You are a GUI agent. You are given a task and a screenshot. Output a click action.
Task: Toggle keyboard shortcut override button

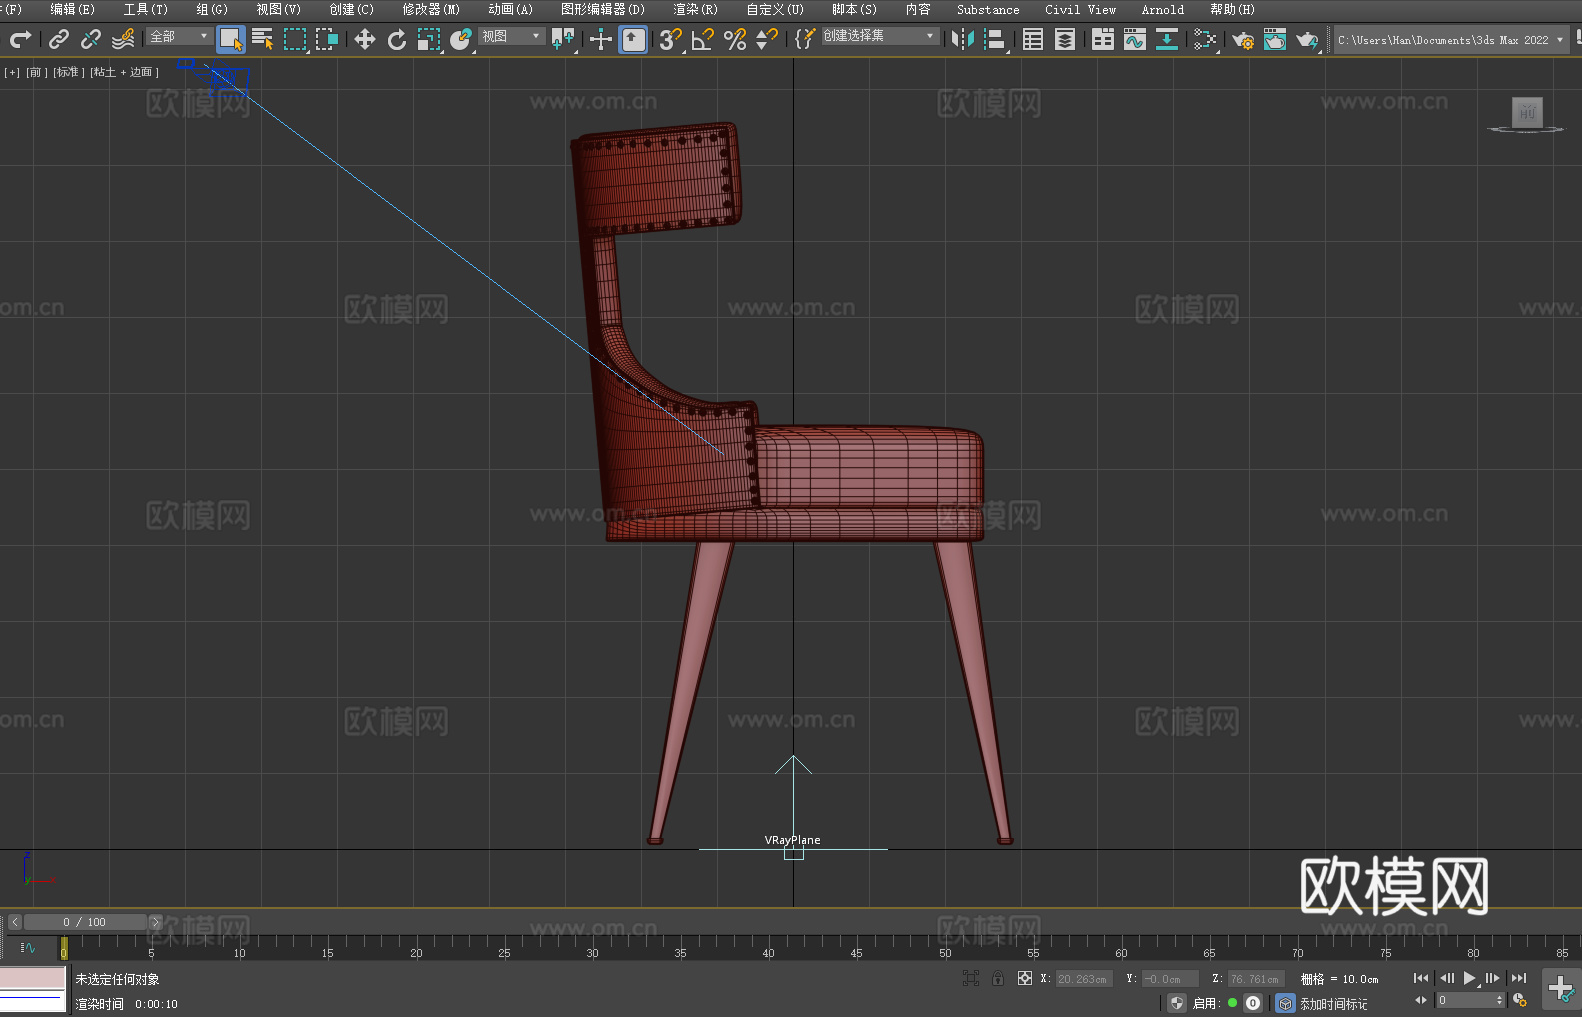pyautogui.click(x=633, y=39)
